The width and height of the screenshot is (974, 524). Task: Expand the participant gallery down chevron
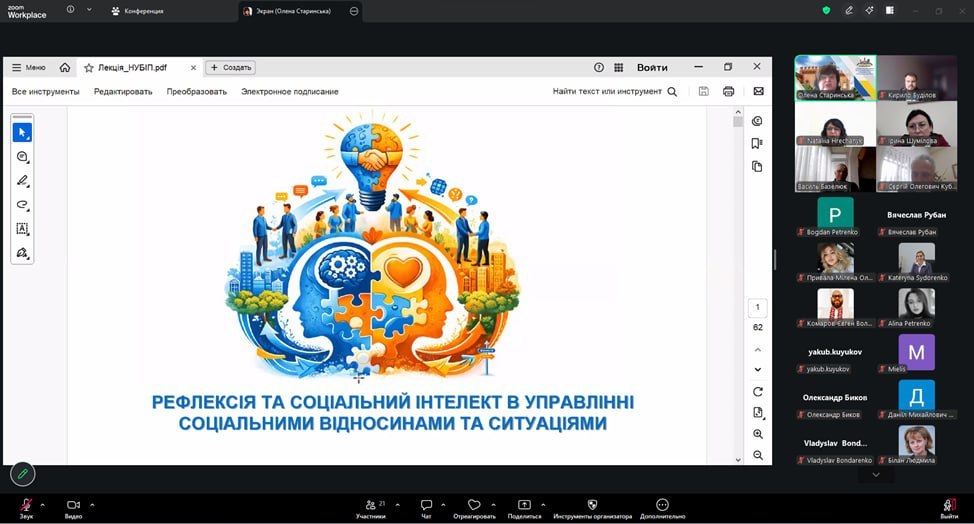click(876, 475)
